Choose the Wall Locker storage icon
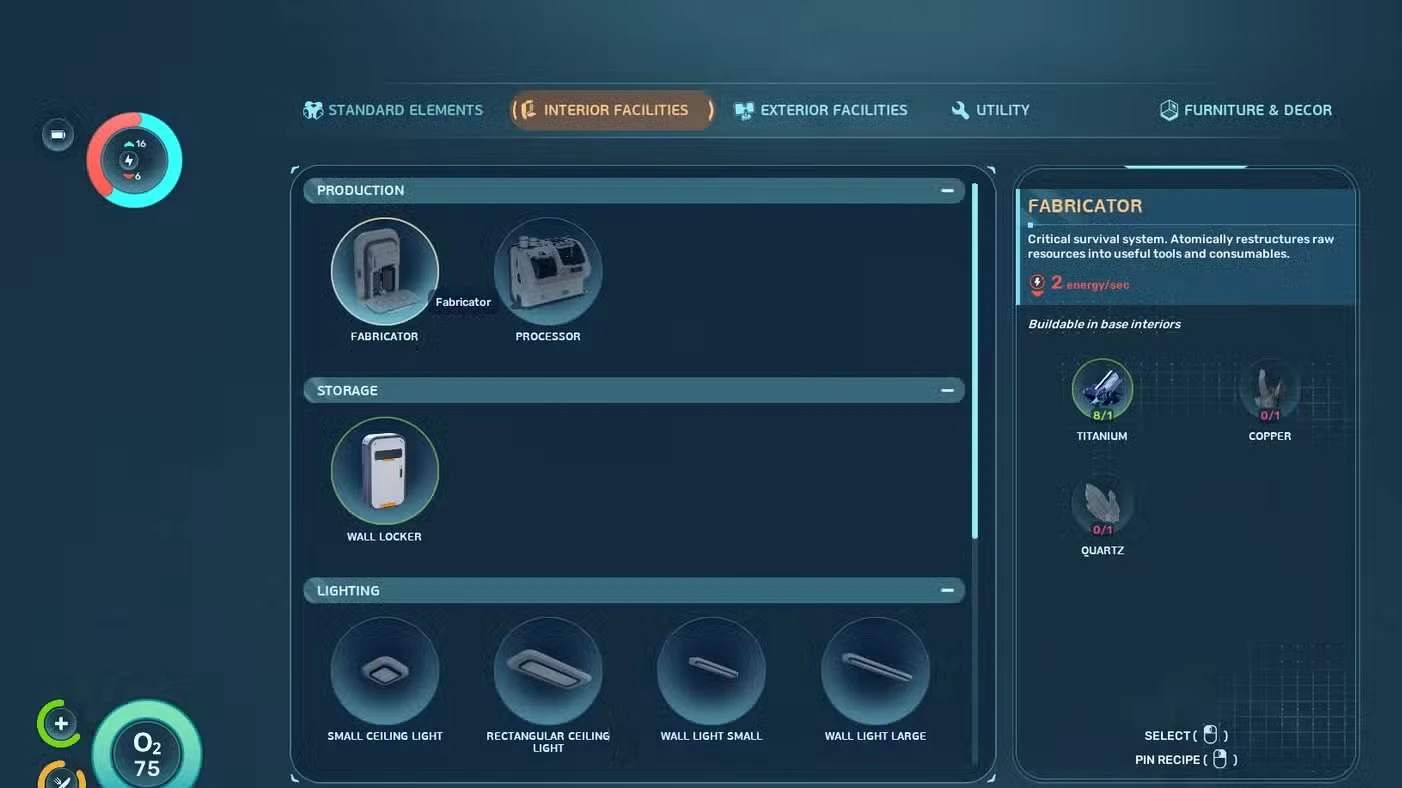This screenshot has height=788, width=1402. coord(385,472)
